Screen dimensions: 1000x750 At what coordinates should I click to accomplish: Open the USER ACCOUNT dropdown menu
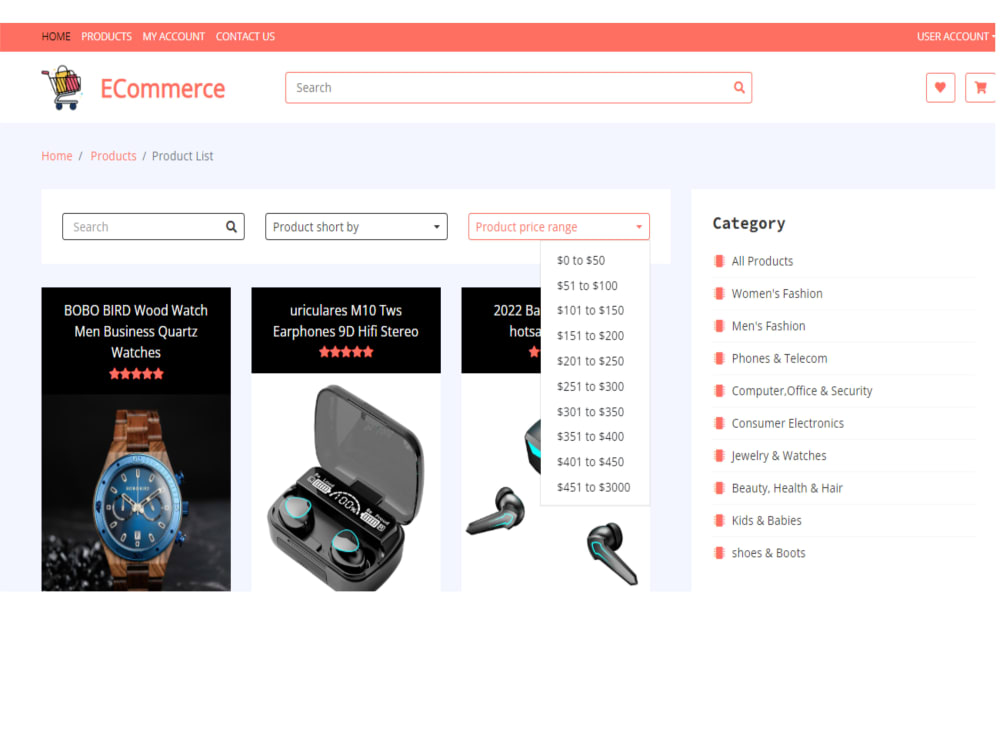tap(955, 36)
